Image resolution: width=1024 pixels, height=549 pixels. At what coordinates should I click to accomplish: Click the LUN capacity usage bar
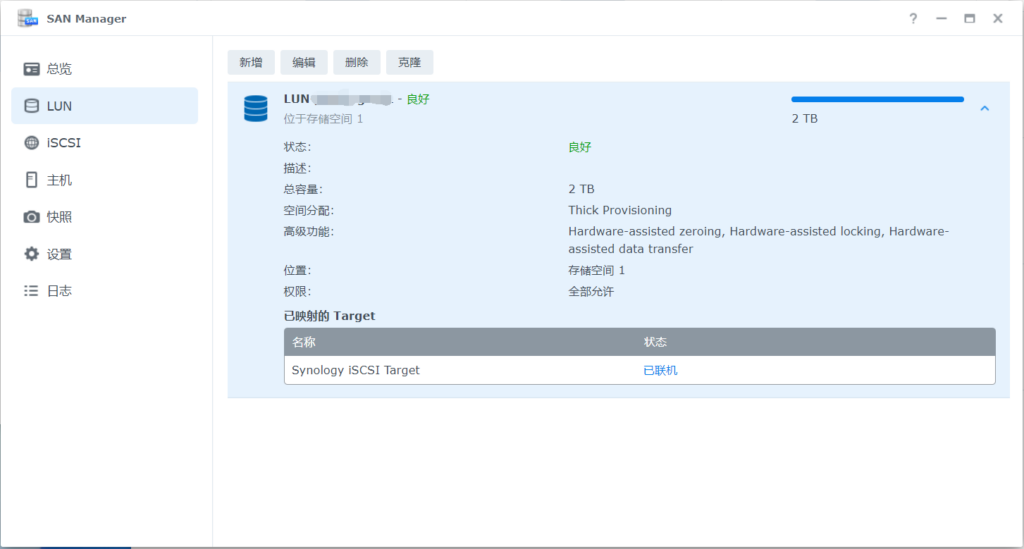[x=877, y=99]
